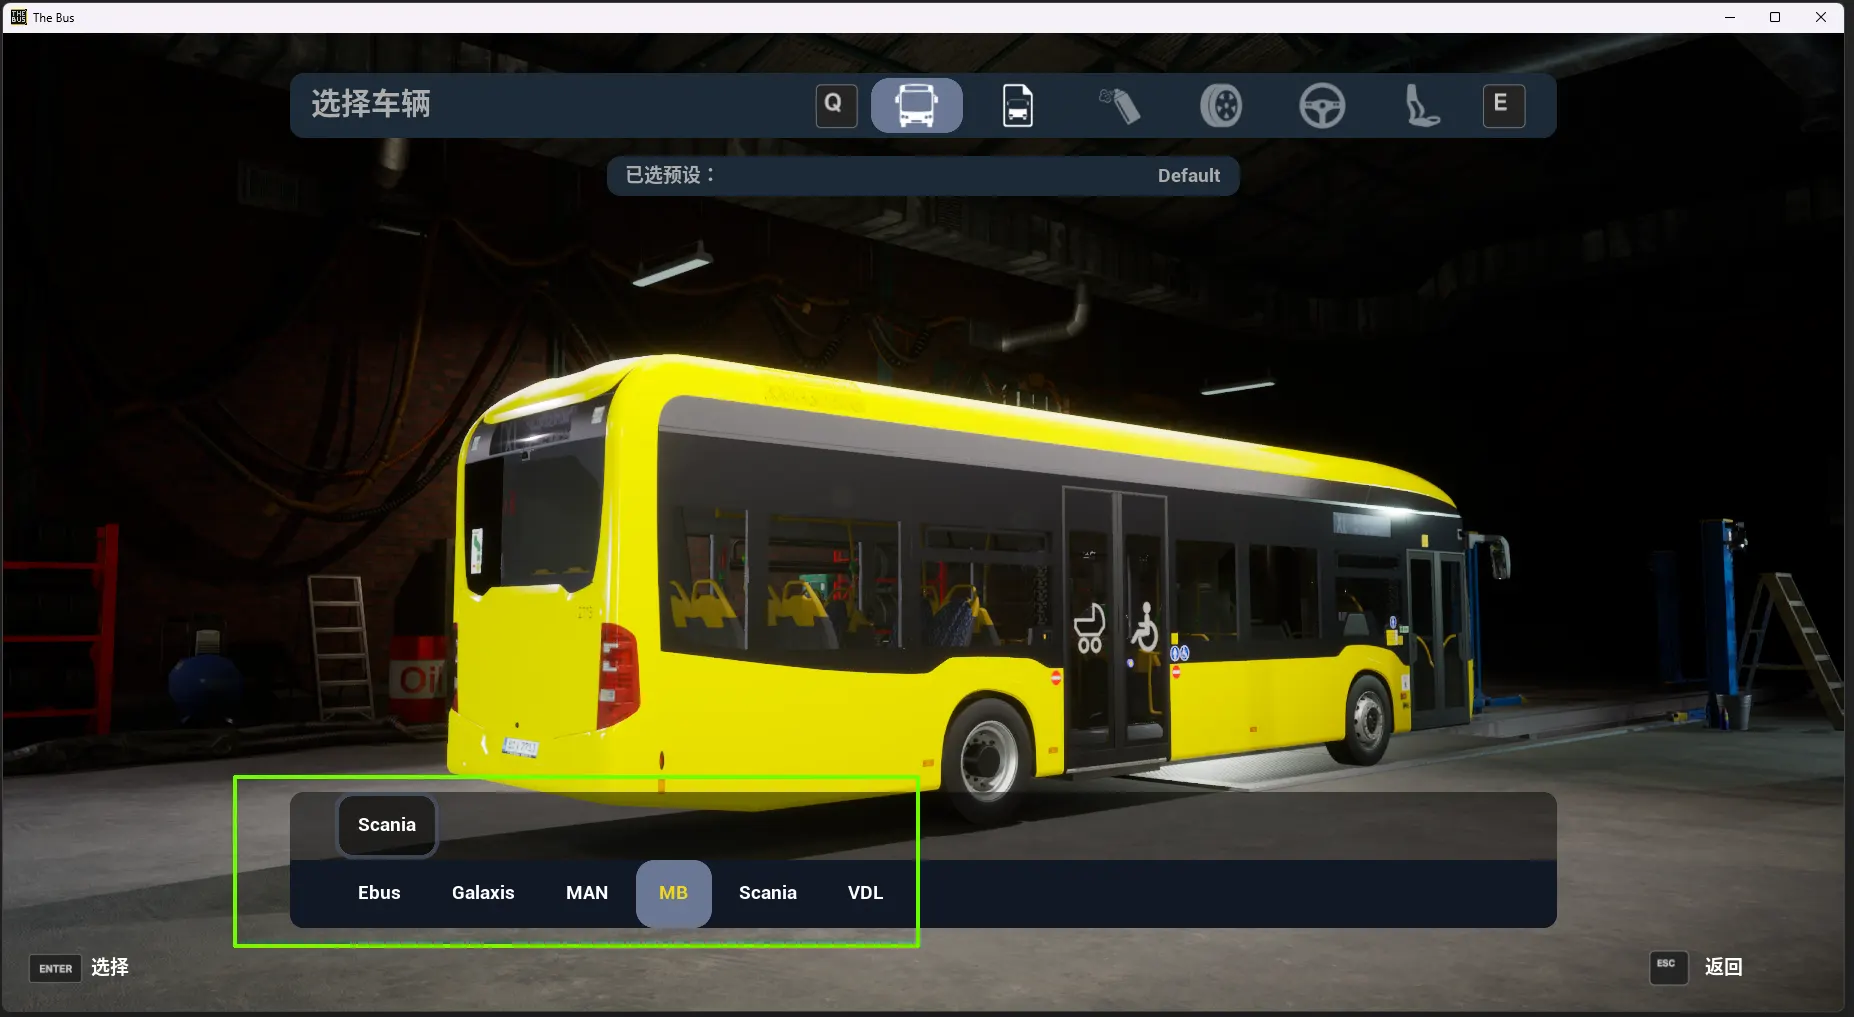This screenshot has width=1854, height=1017.
Task: Click the E next-category key button
Action: [x=1503, y=105]
